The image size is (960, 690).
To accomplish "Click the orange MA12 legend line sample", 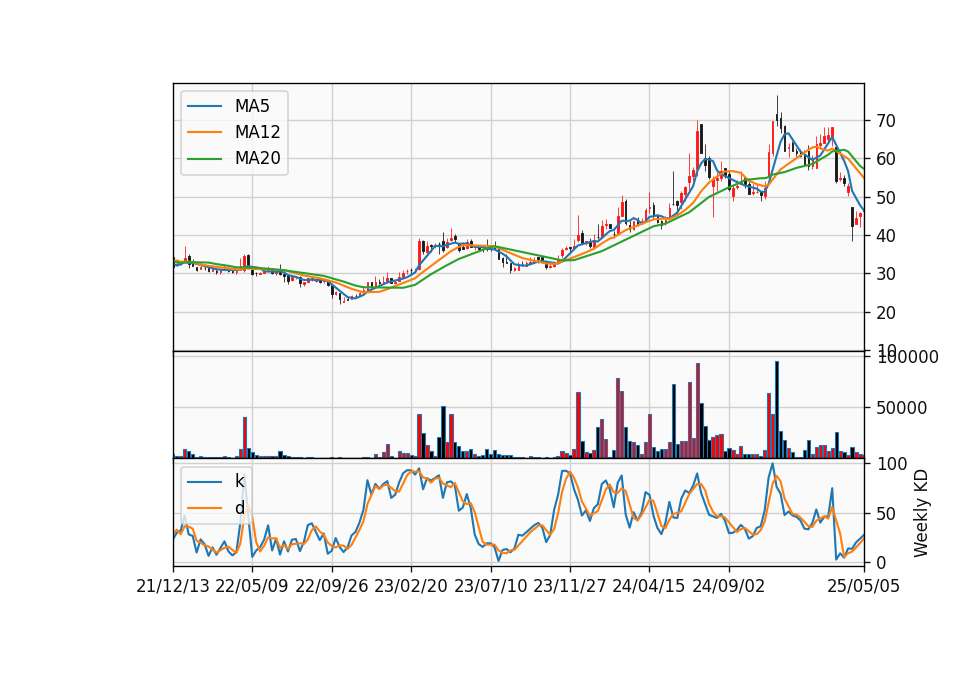I will (204, 132).
